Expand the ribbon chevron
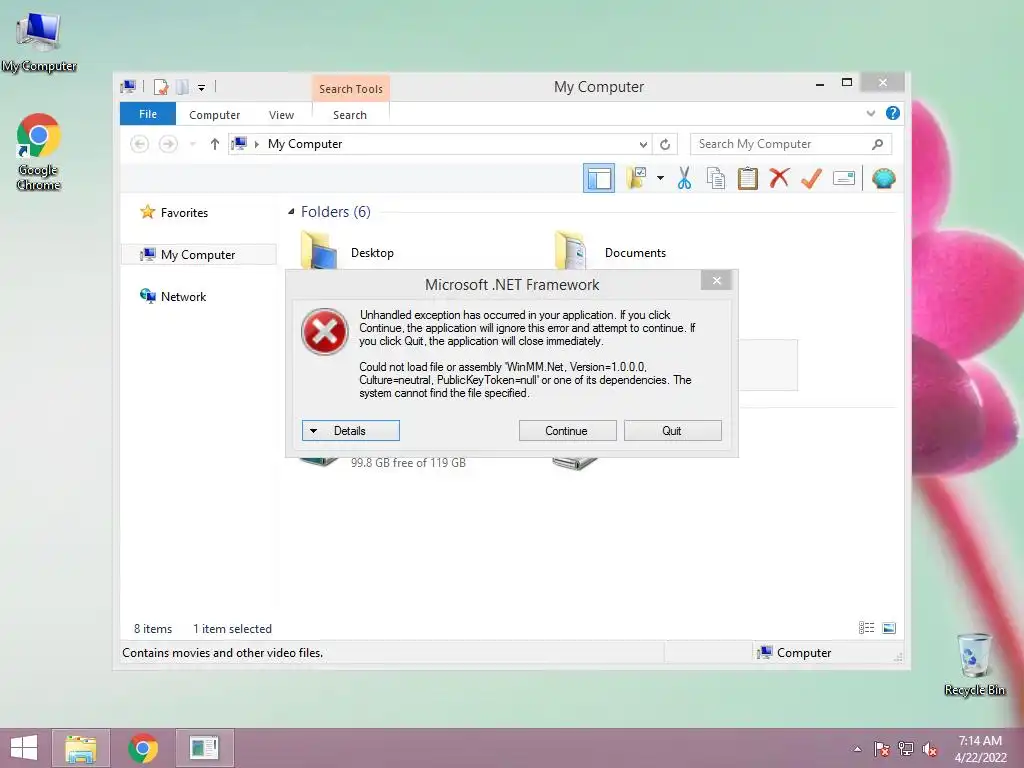The image size is (1024, 768). click(871, 113)
